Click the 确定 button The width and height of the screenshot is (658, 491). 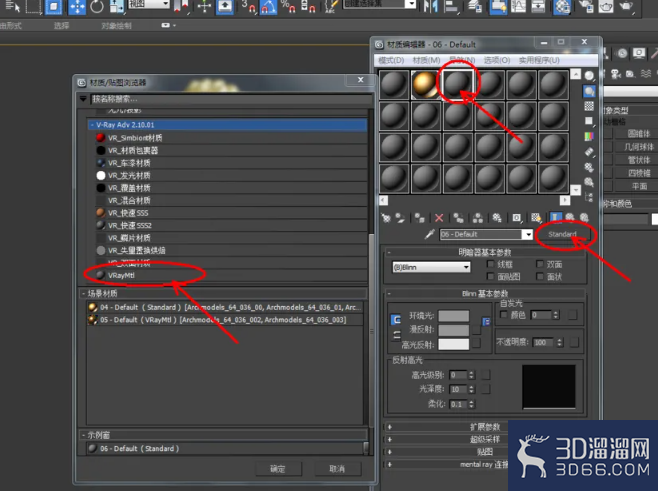[278, 469]
